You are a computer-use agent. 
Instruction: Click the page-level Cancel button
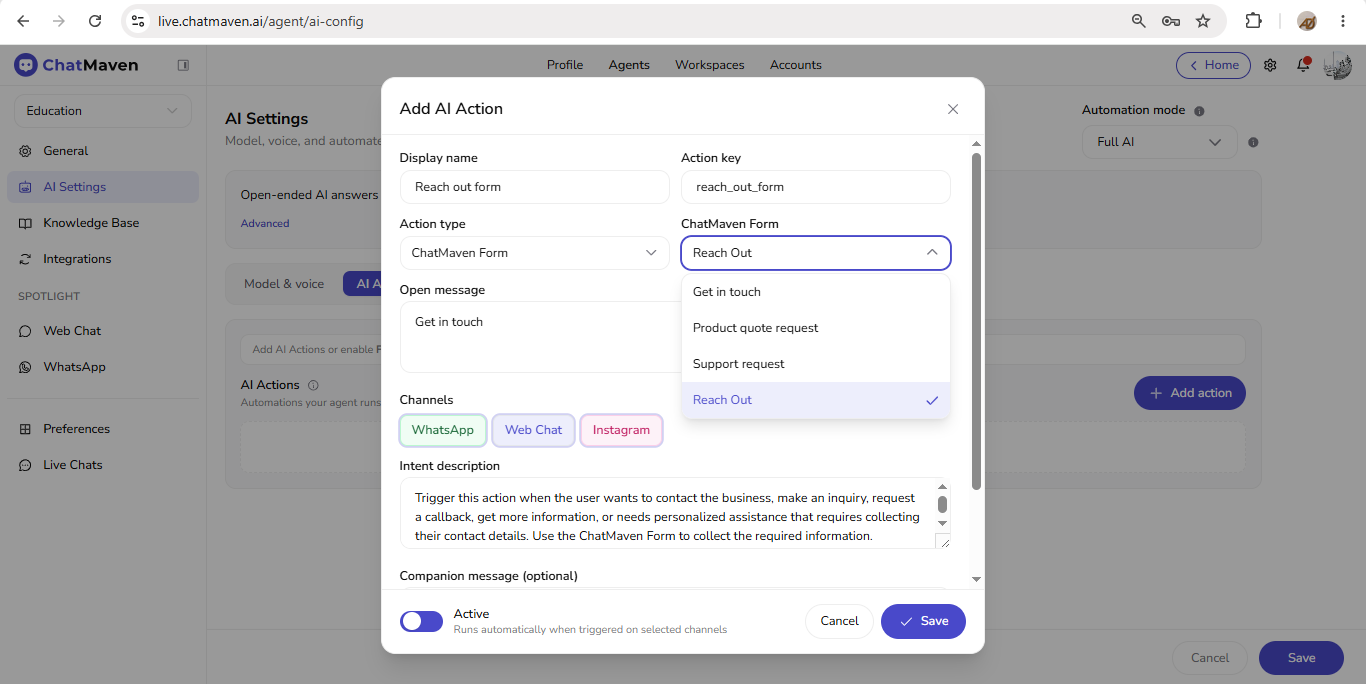1210,658
